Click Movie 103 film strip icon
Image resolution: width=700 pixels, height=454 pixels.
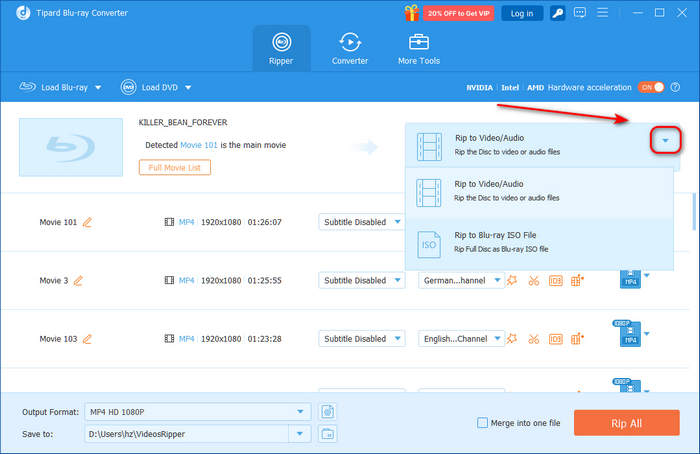tap(169, 339)
